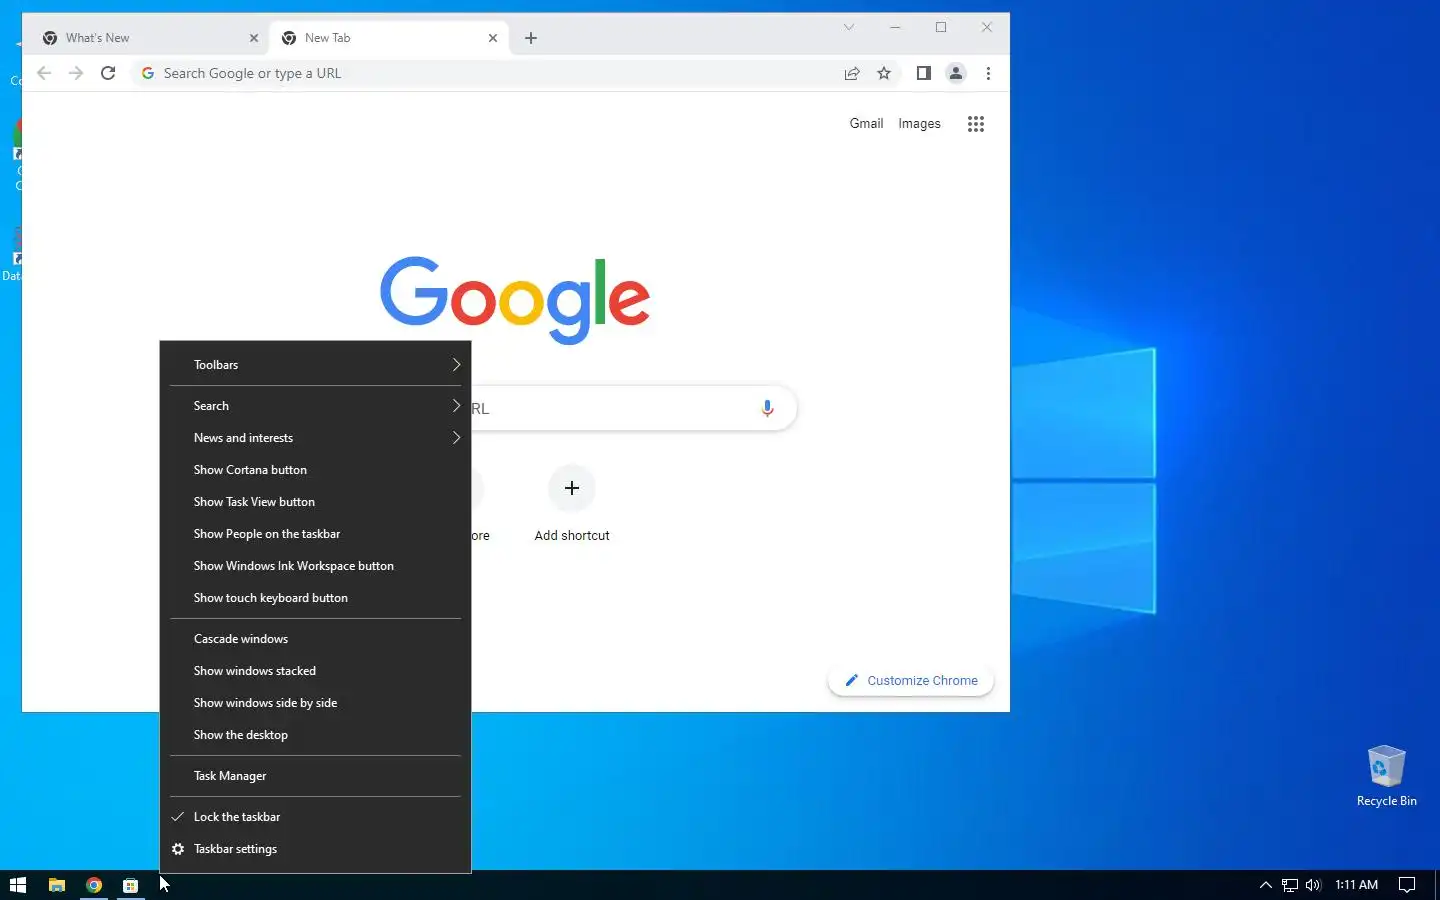Screen dimensions: 1440x900
Task: Choose Show windows side by side
Action: click(315, 703)
